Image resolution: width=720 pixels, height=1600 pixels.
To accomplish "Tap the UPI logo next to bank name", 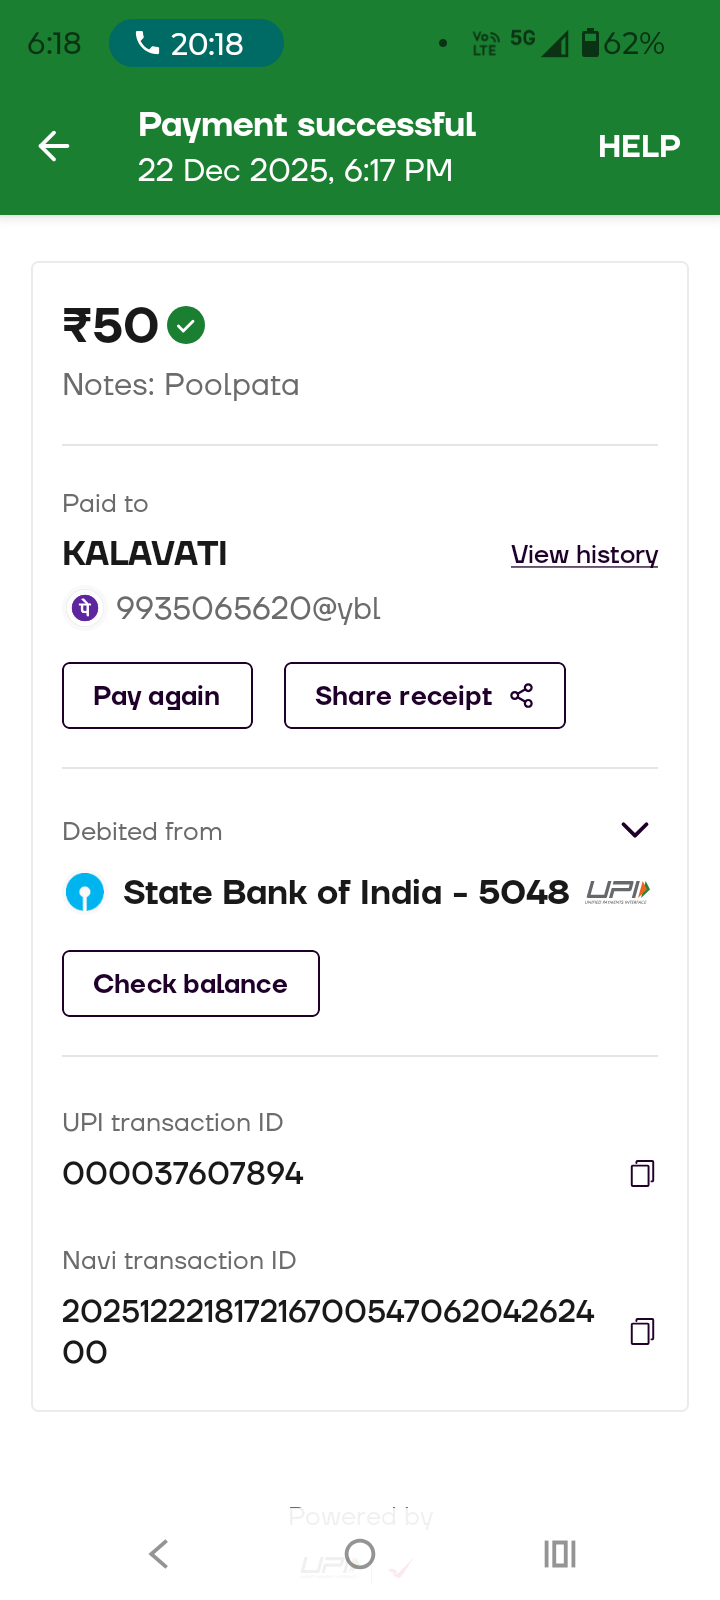I will click(617, 891).
